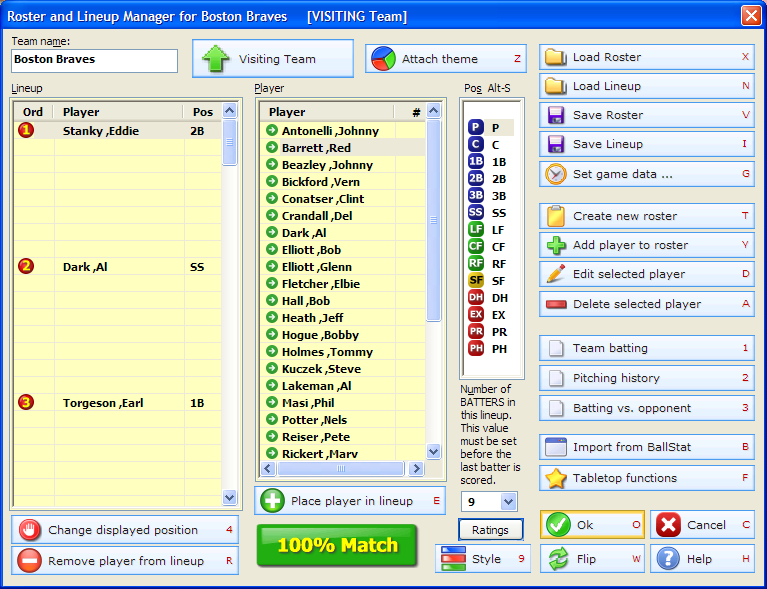
Task: Open Help
Action: click(702, 559)
